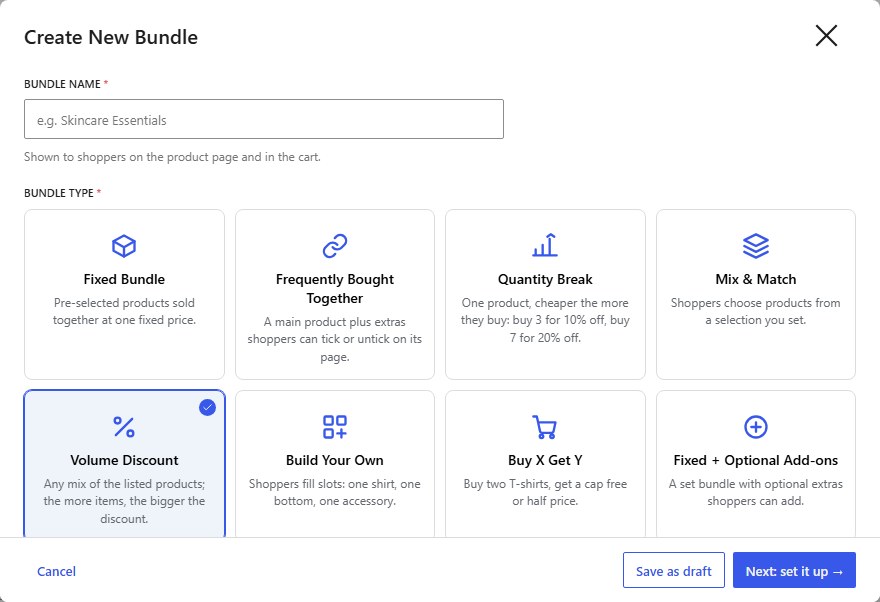Click 'Pre-selected products sold together' description
The image size is (880, 602).
click(124, 311)
